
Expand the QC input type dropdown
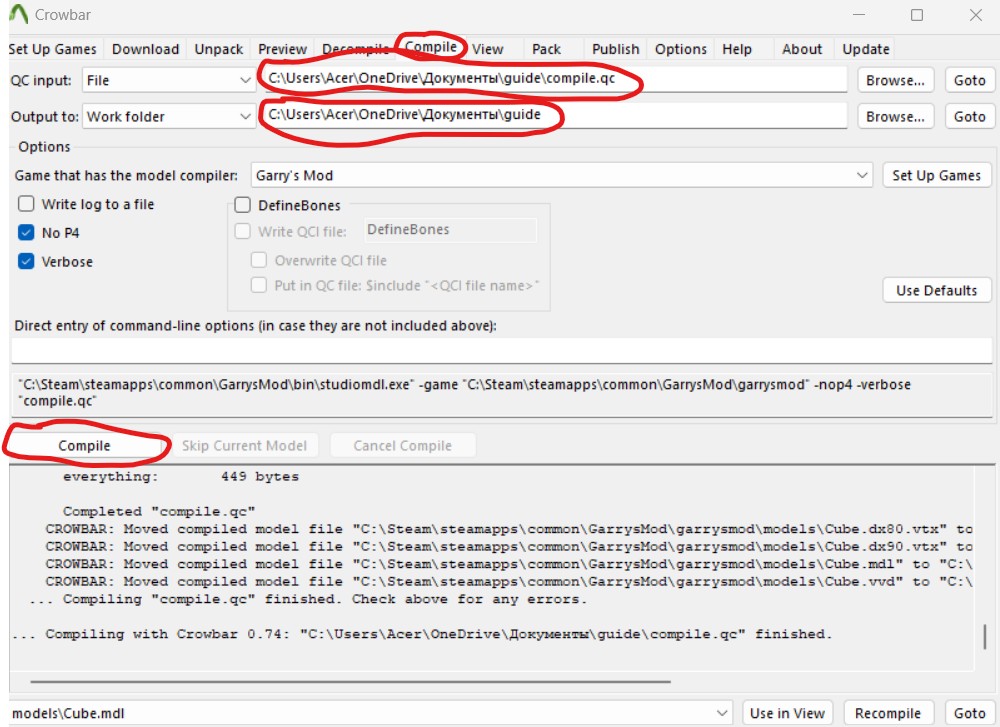168,80
